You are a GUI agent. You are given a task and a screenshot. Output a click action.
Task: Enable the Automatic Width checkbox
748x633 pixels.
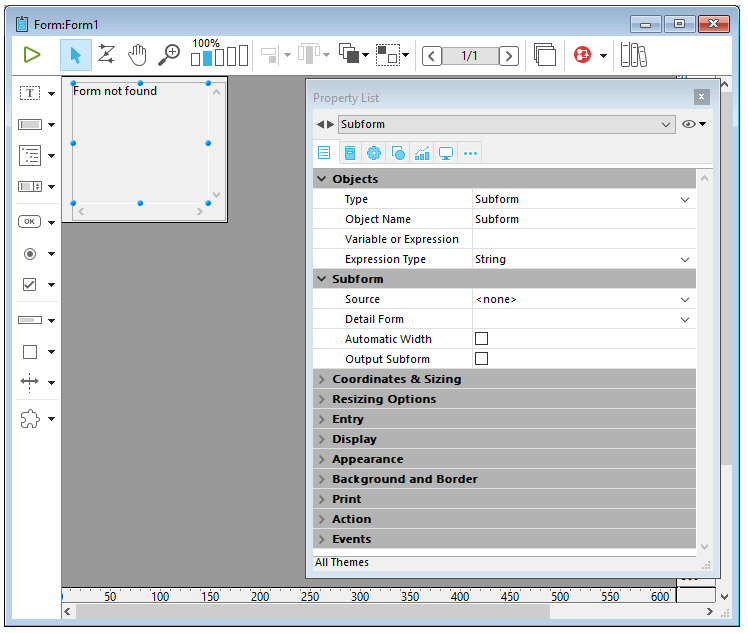coord(481,339)
